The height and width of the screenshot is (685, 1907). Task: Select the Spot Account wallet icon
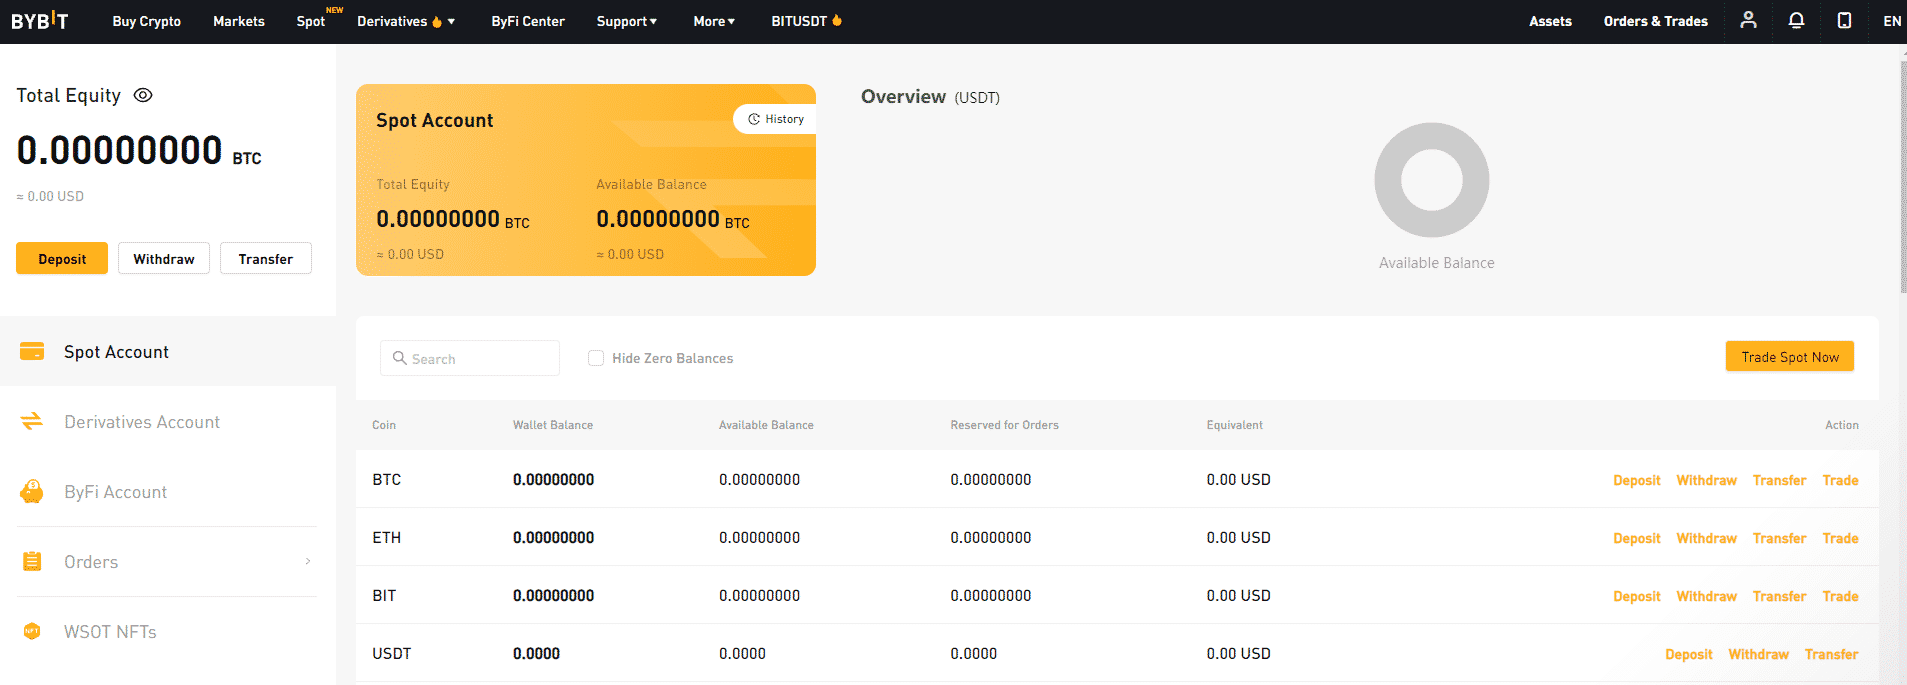coord(32,352)
